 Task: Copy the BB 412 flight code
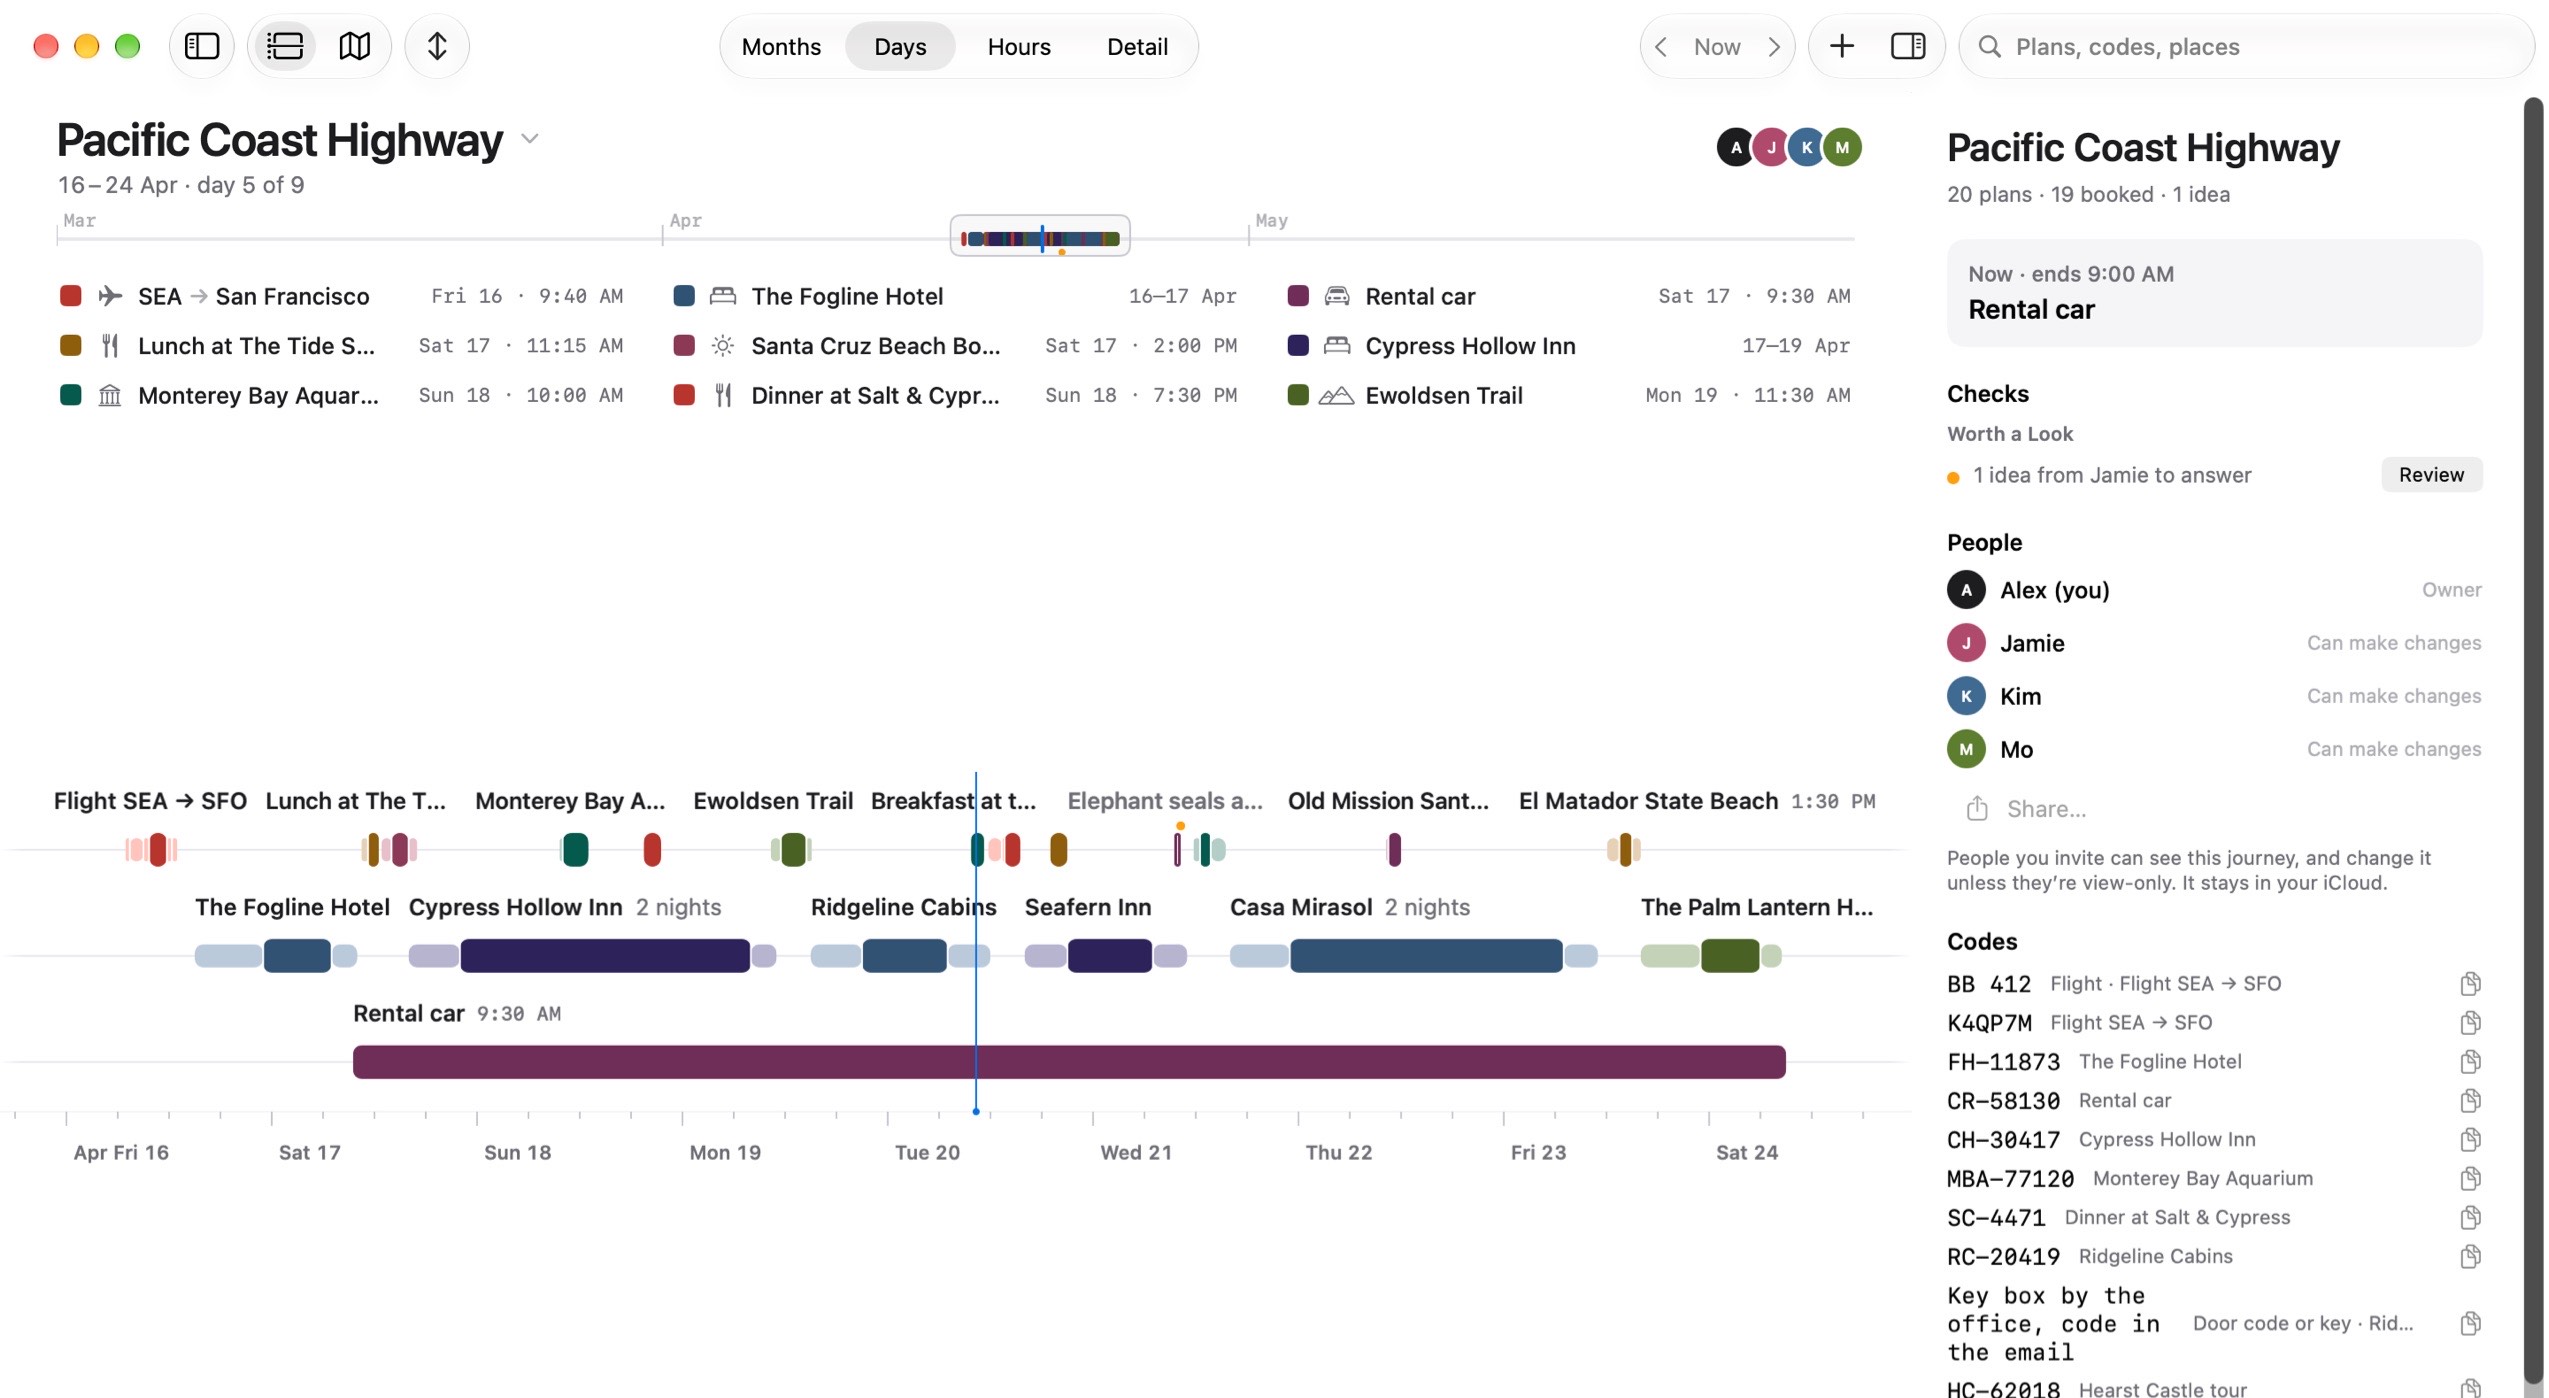(2469, 984)
